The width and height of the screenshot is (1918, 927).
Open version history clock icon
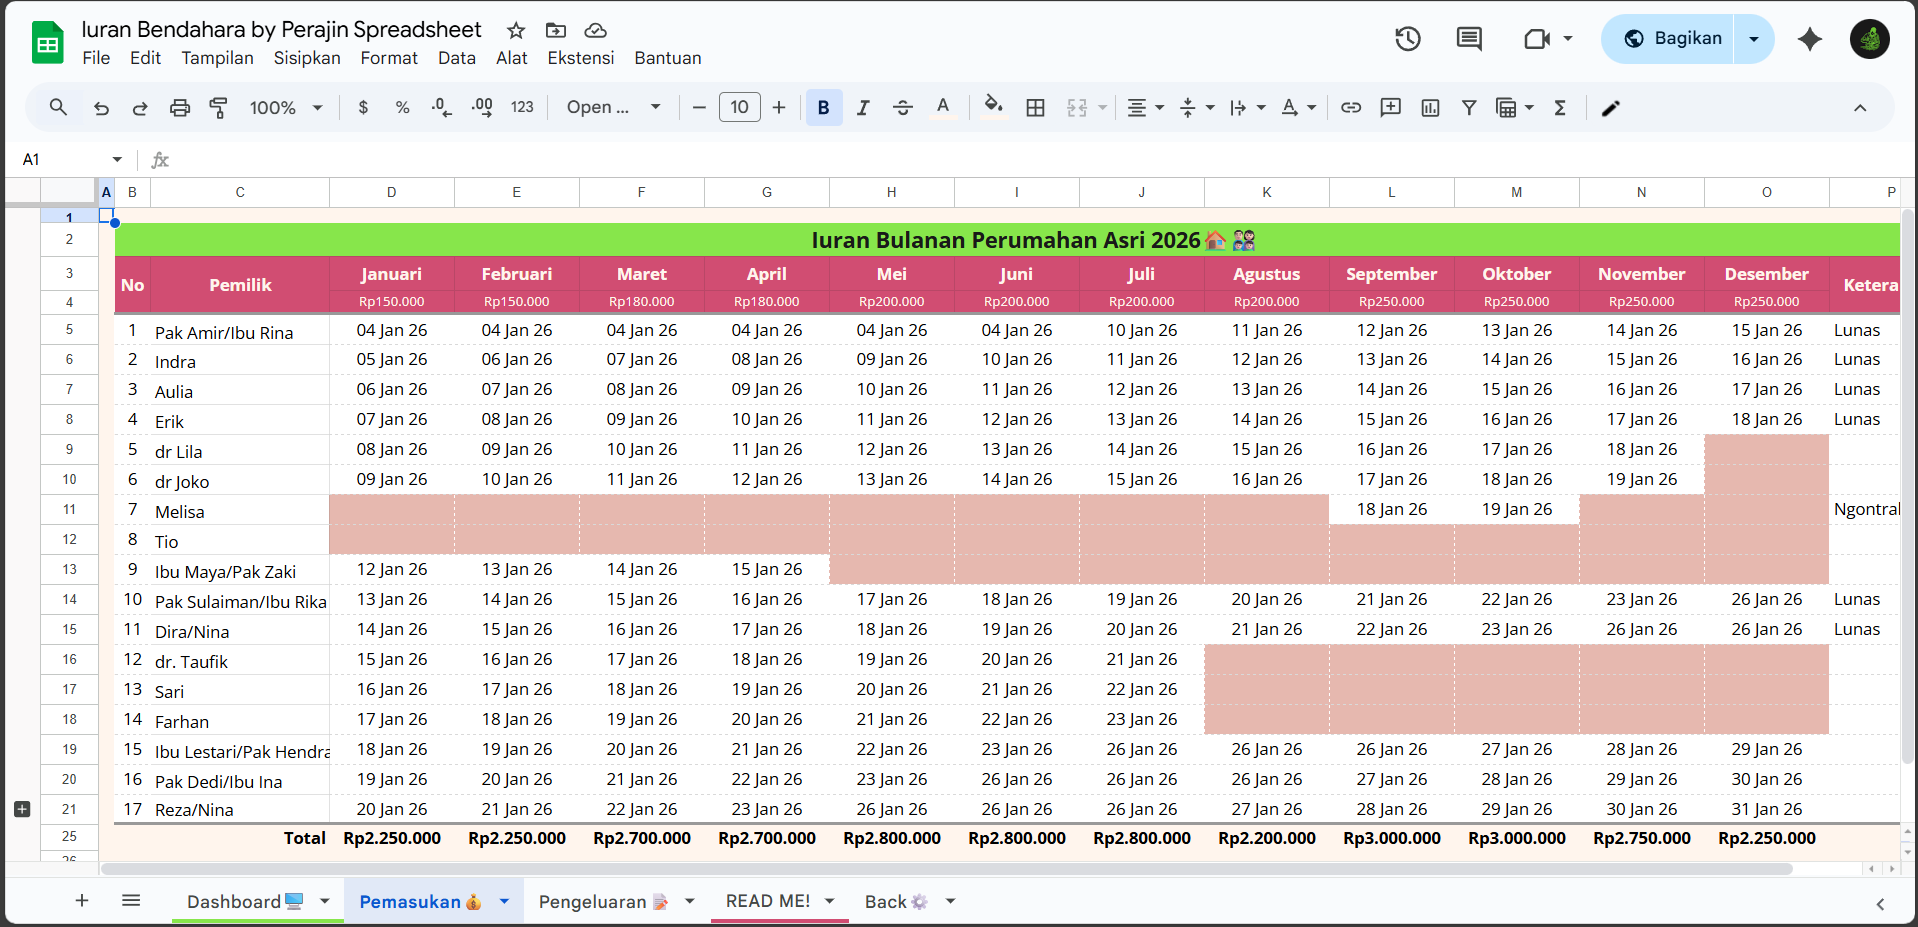[x=1408, y=39]
